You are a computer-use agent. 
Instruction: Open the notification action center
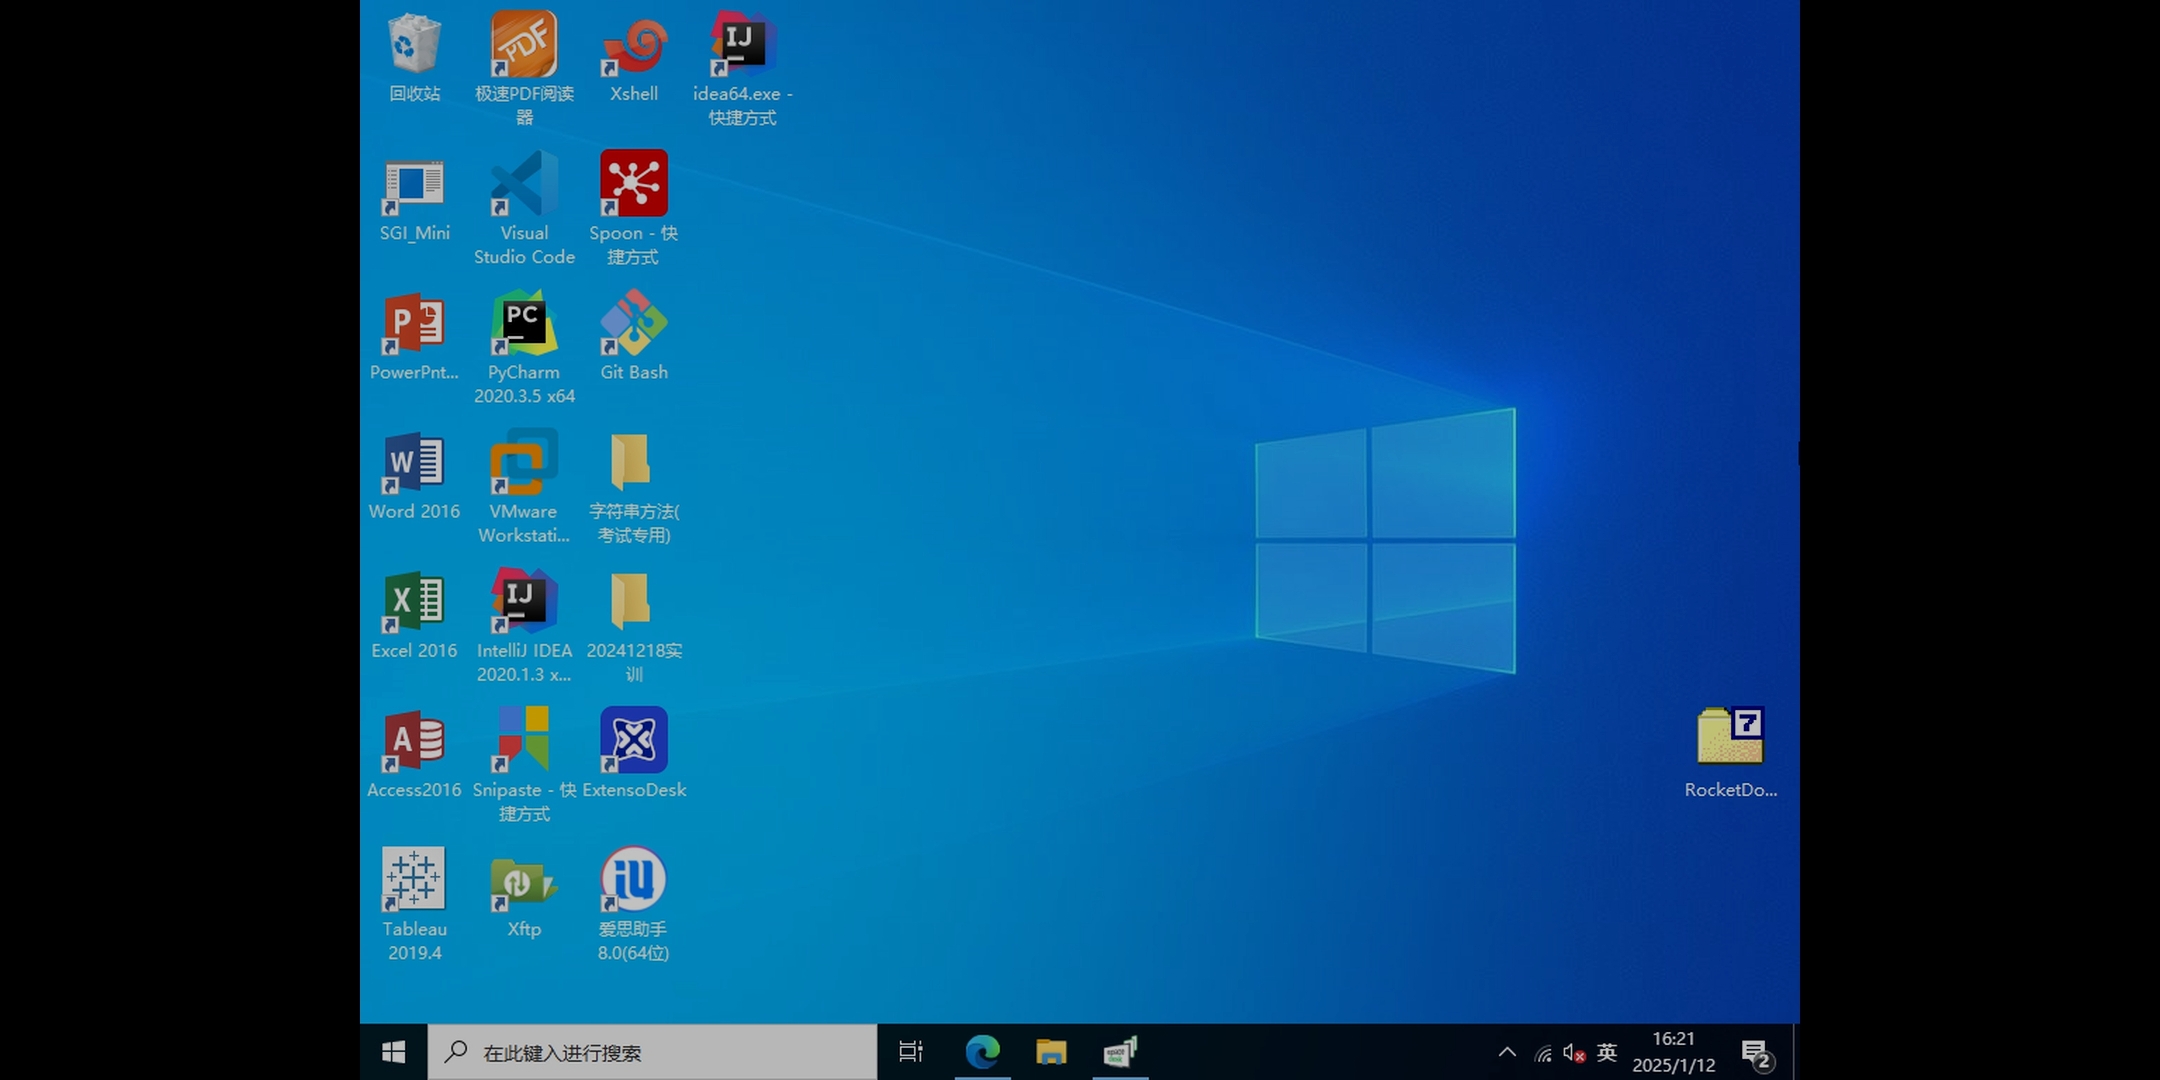point(1756,1054)
